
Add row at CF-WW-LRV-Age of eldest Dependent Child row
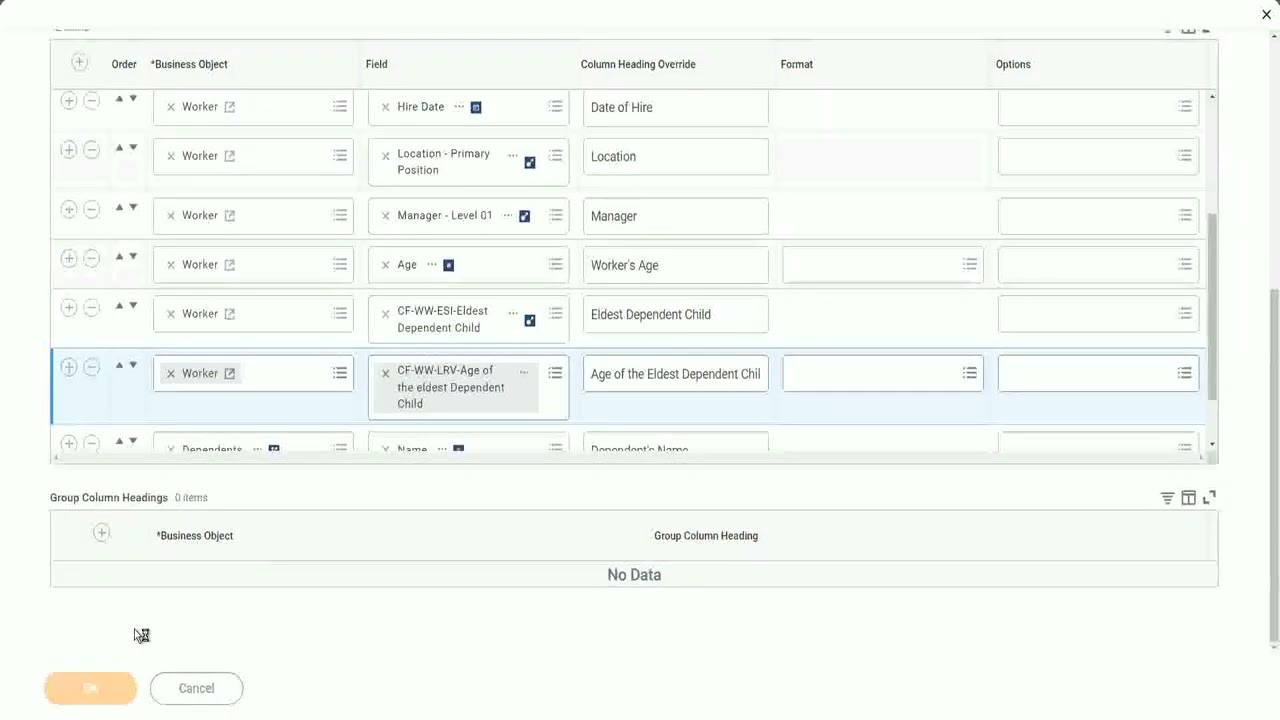68,367
